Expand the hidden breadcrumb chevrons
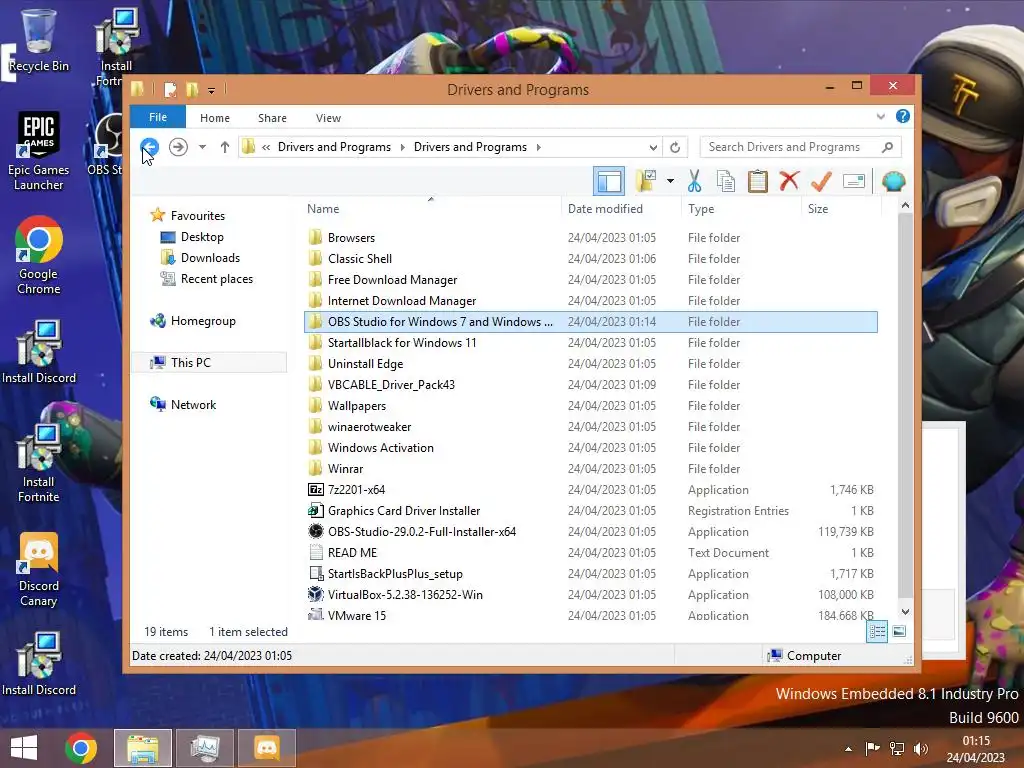1024x768 pixels. click(x=266, y=147)
